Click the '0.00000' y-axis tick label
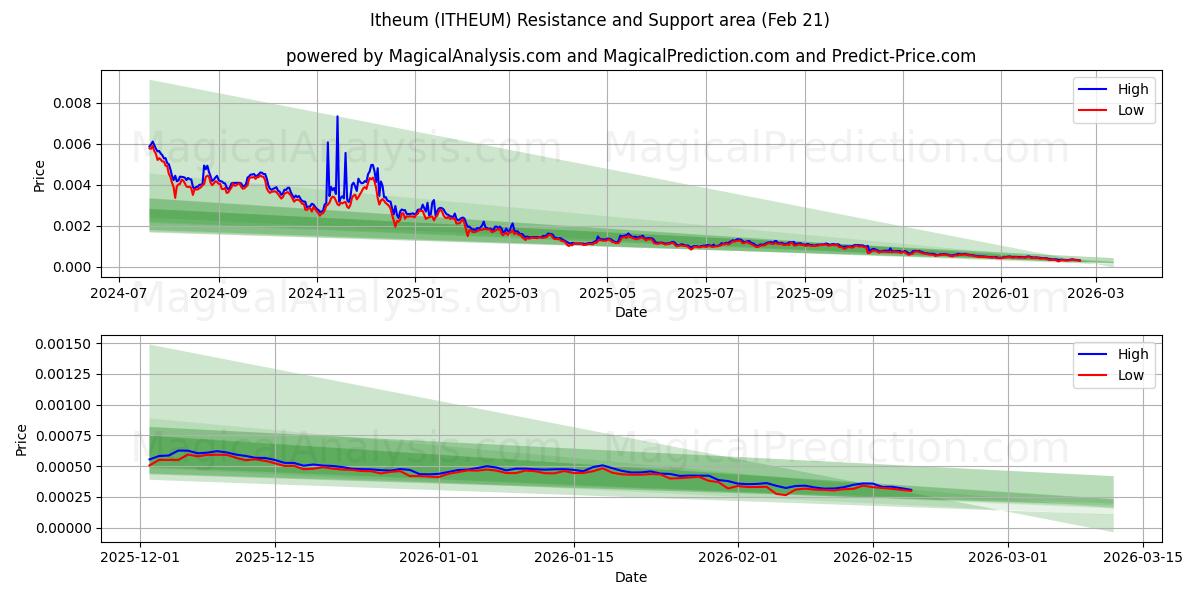Screen dimensions: 1200x600 (x=64, y=528)
